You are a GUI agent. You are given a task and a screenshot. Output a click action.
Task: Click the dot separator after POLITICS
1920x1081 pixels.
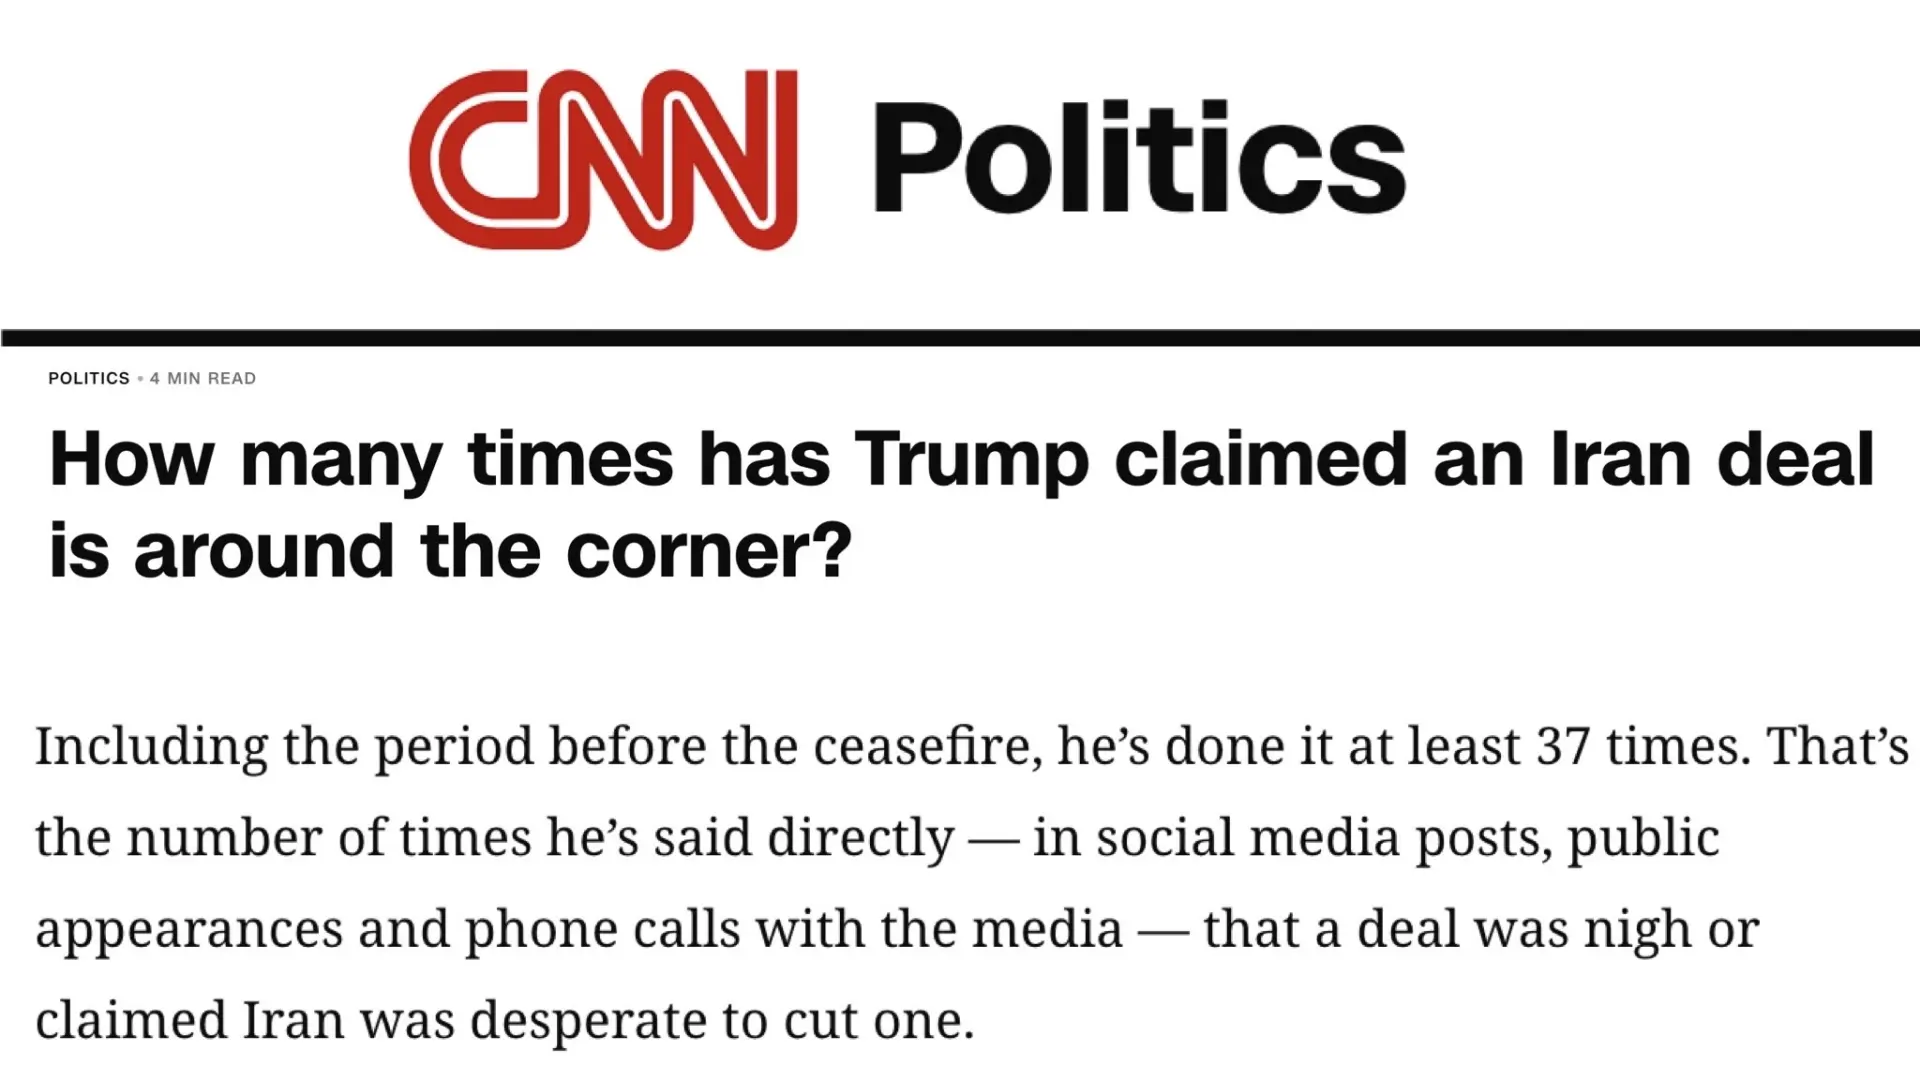140,378
